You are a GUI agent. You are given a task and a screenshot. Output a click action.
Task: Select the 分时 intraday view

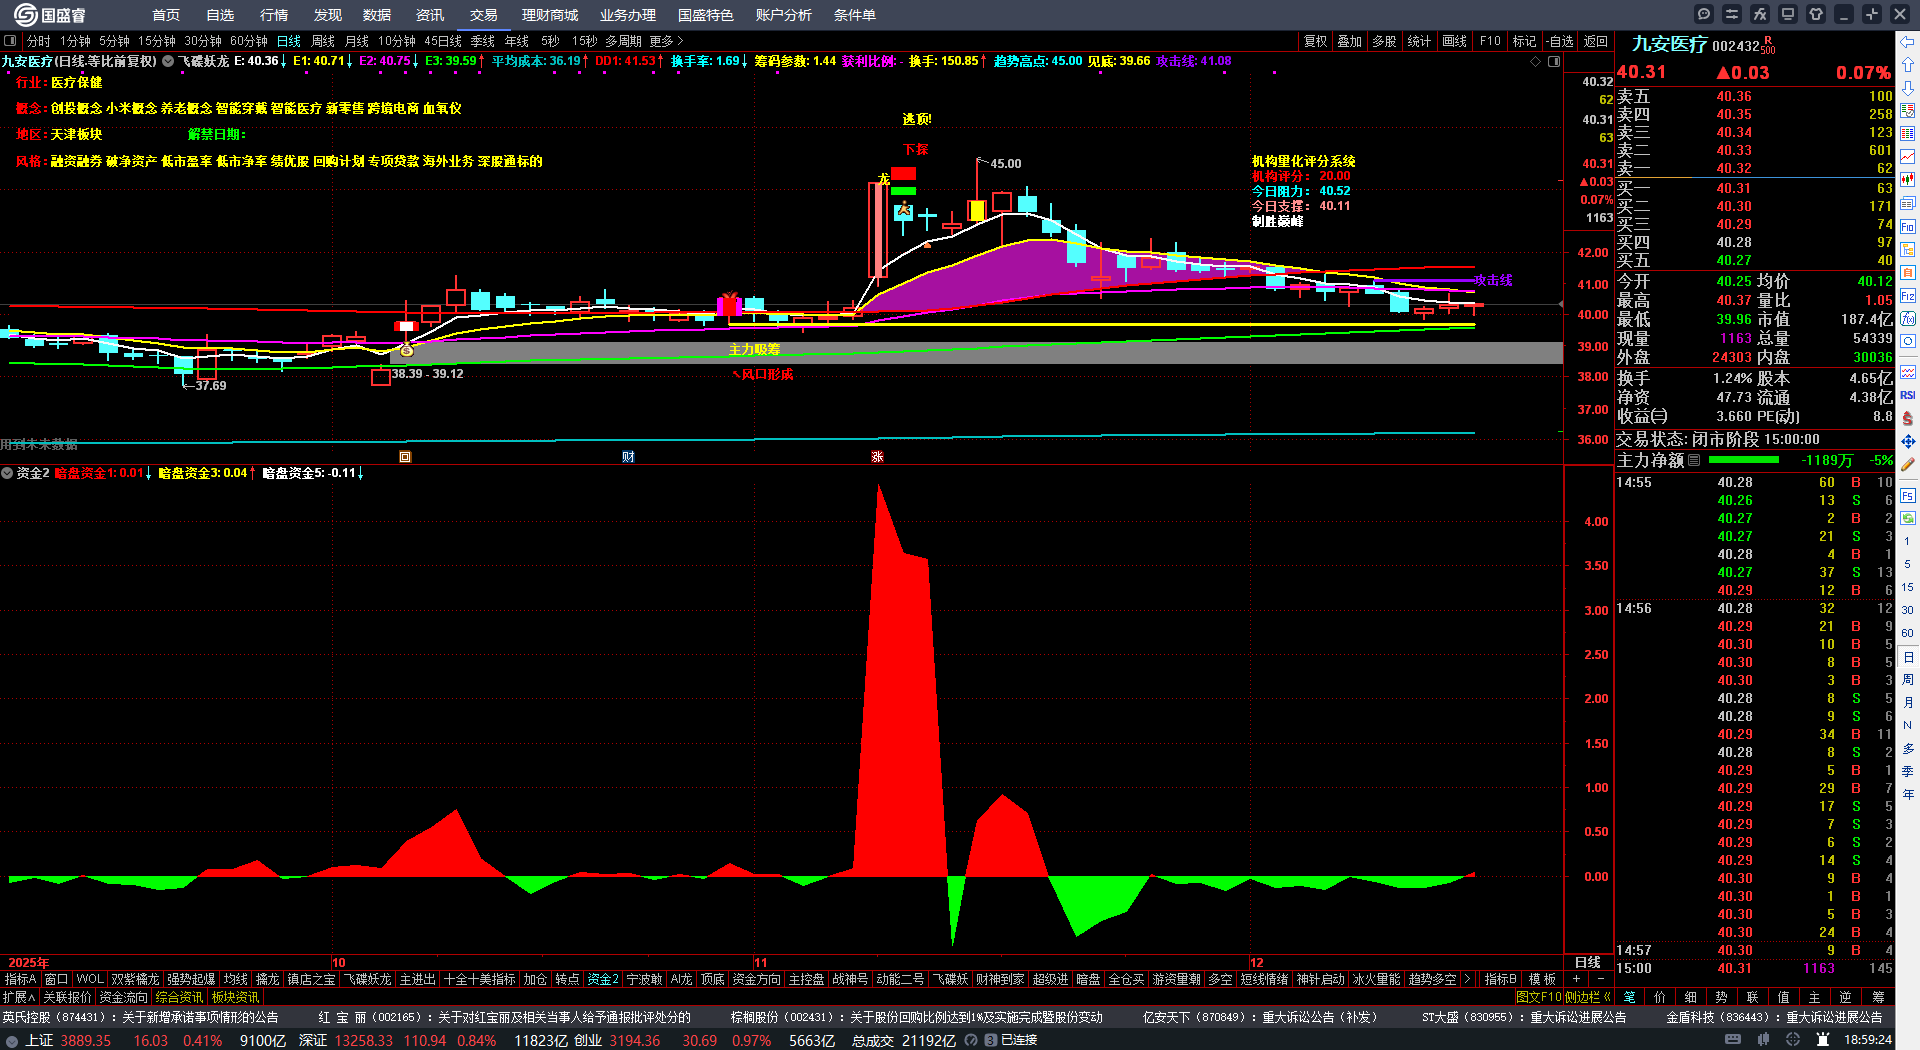point(39,41)
